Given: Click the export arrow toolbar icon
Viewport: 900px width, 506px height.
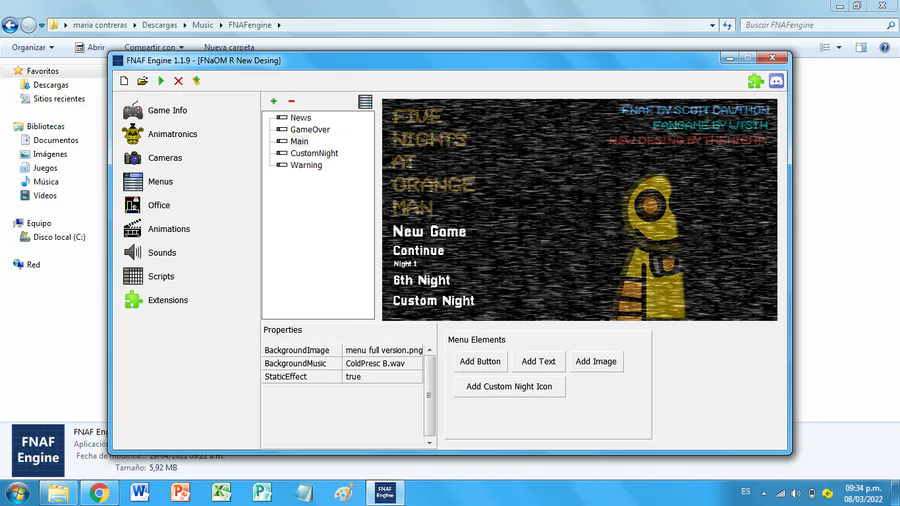Looking at the screenshot, I should click(196, 81).
